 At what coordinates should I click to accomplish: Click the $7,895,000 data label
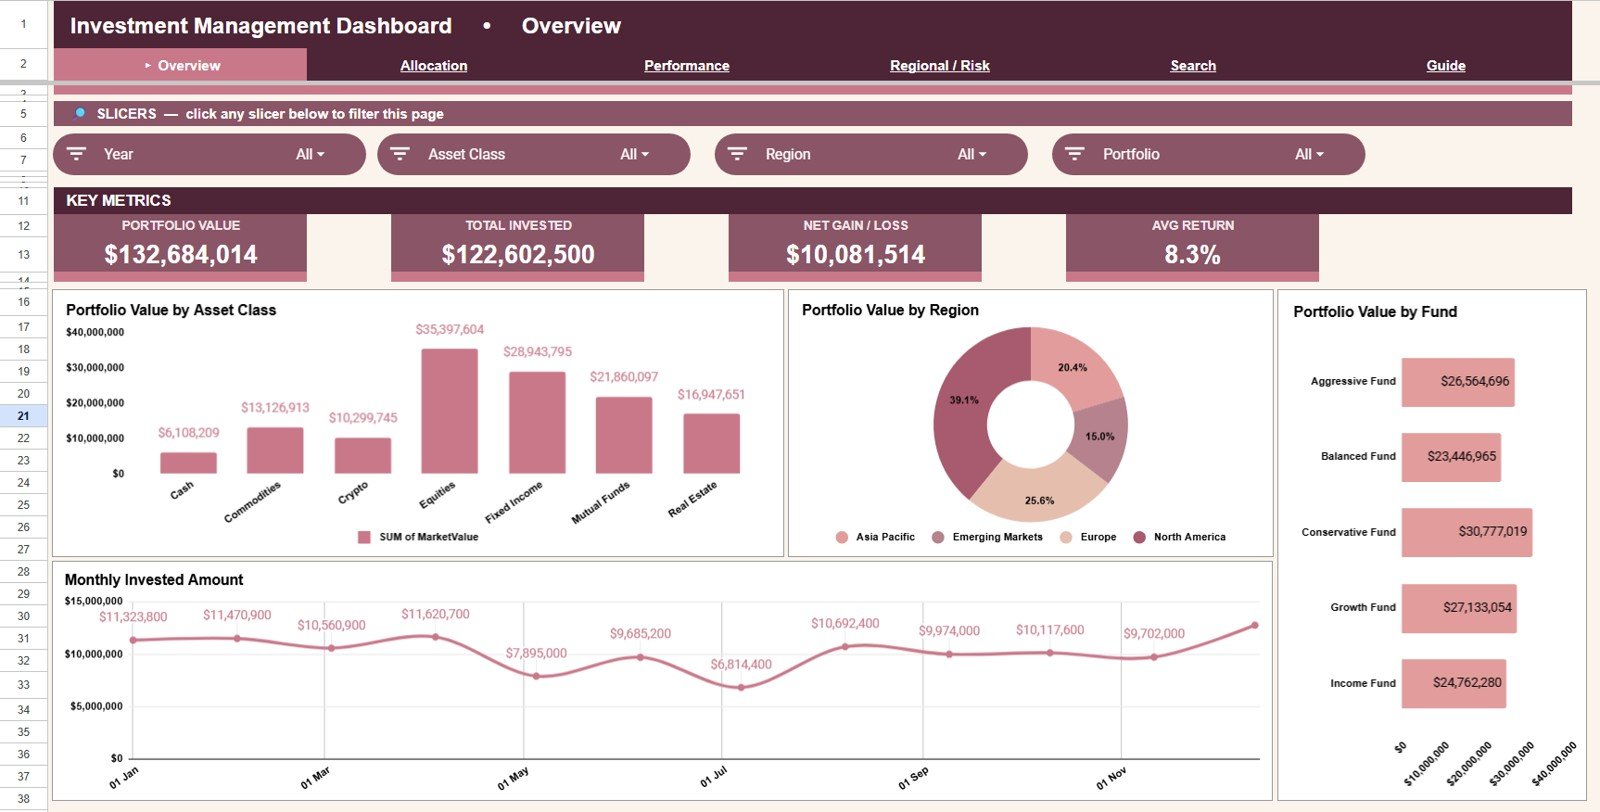[536, 653]
